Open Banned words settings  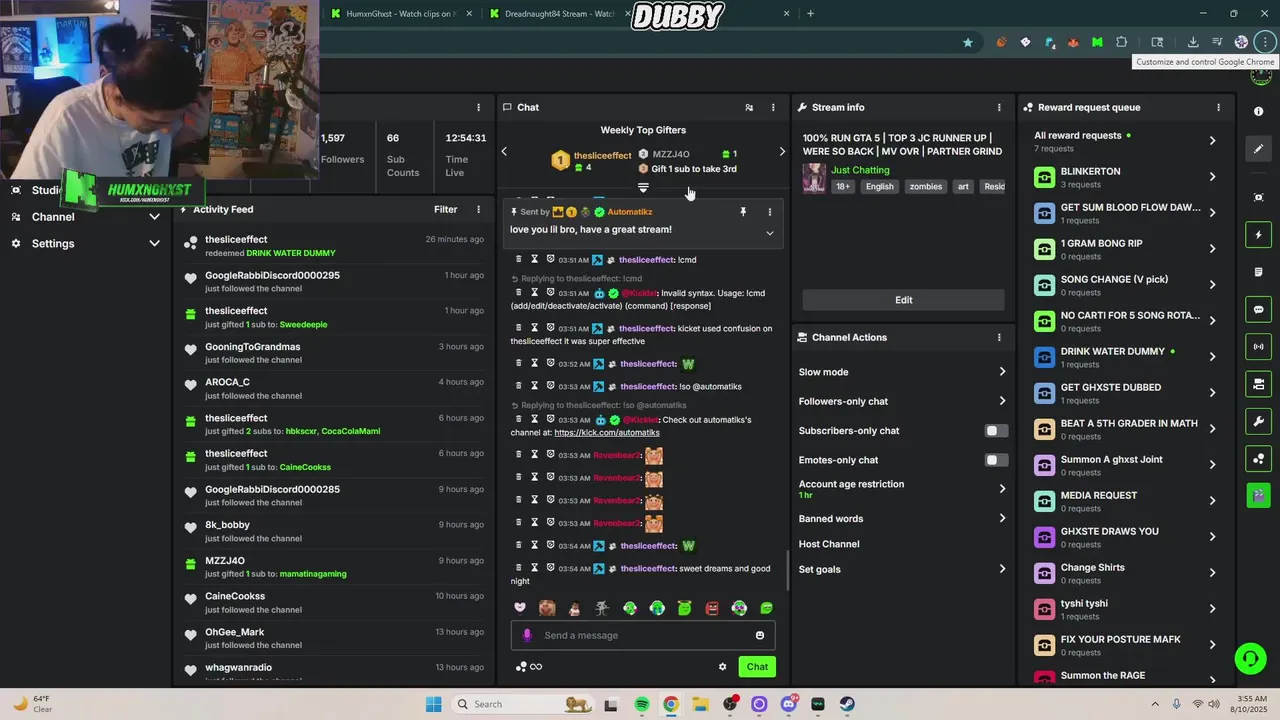[903, 518]
